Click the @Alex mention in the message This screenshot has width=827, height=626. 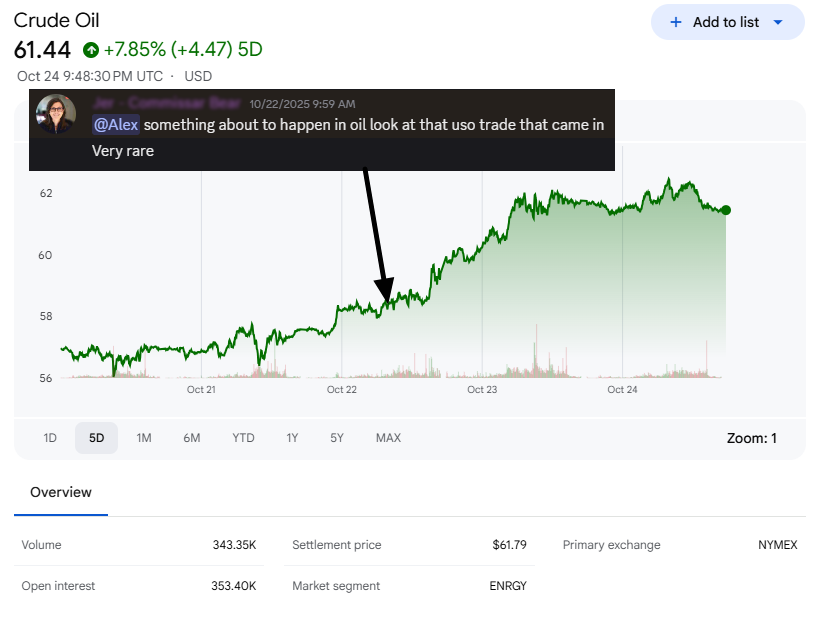(115, 125)
